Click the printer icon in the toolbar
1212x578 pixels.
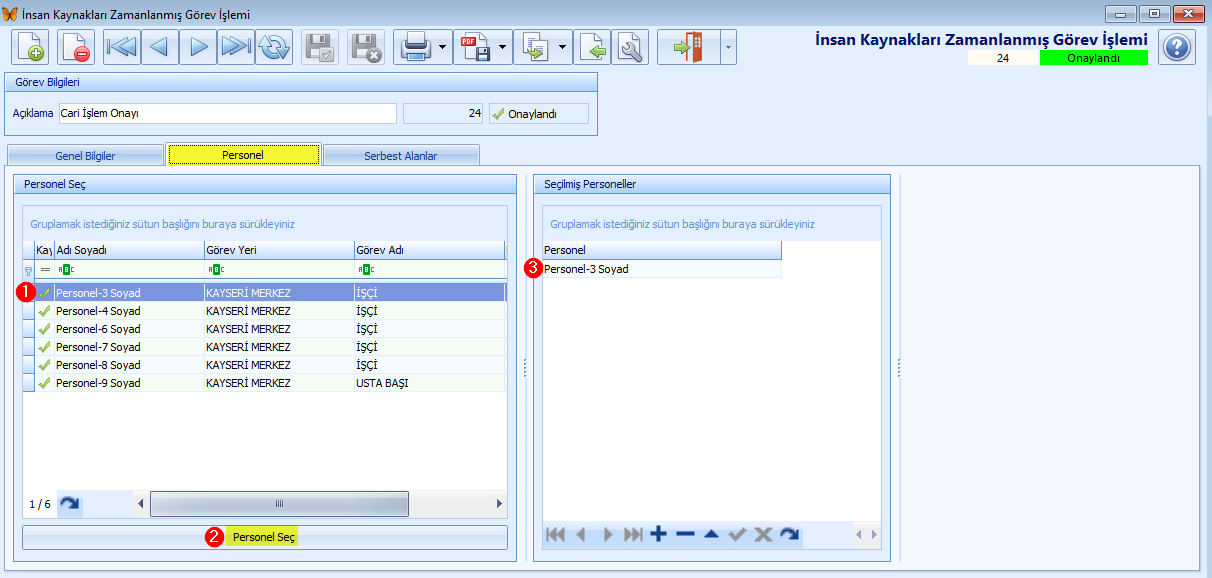pyautogui.click(x=415, y=47)
